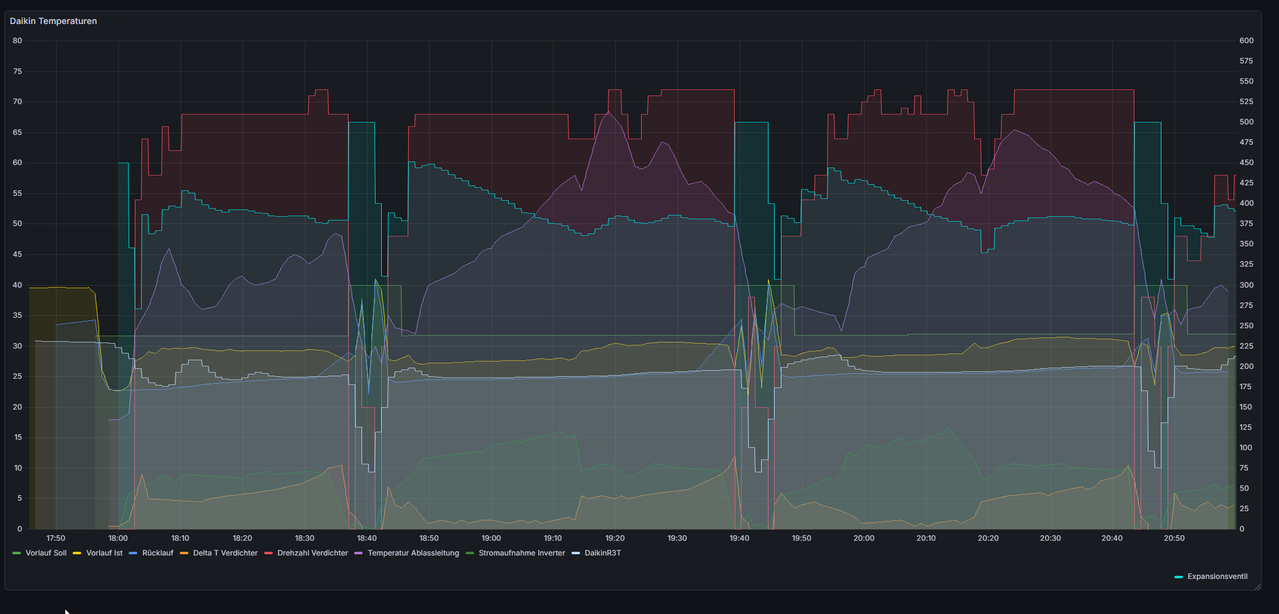Screen dimensions: 1279x614
Task: Click the 19:00 time axis label
Action: [491, 538]
